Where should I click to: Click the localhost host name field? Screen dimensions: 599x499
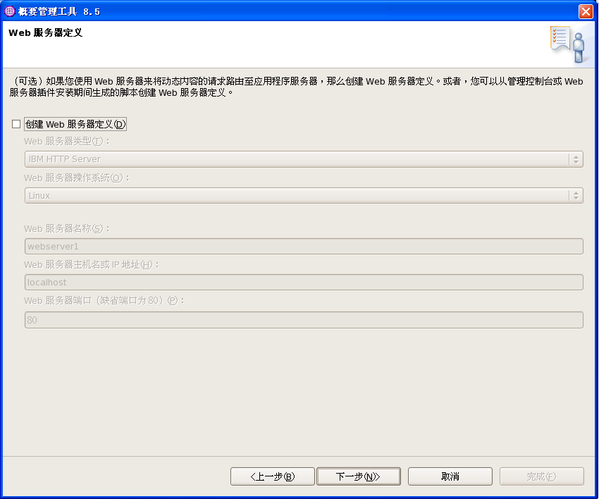[x=304, y=282]
